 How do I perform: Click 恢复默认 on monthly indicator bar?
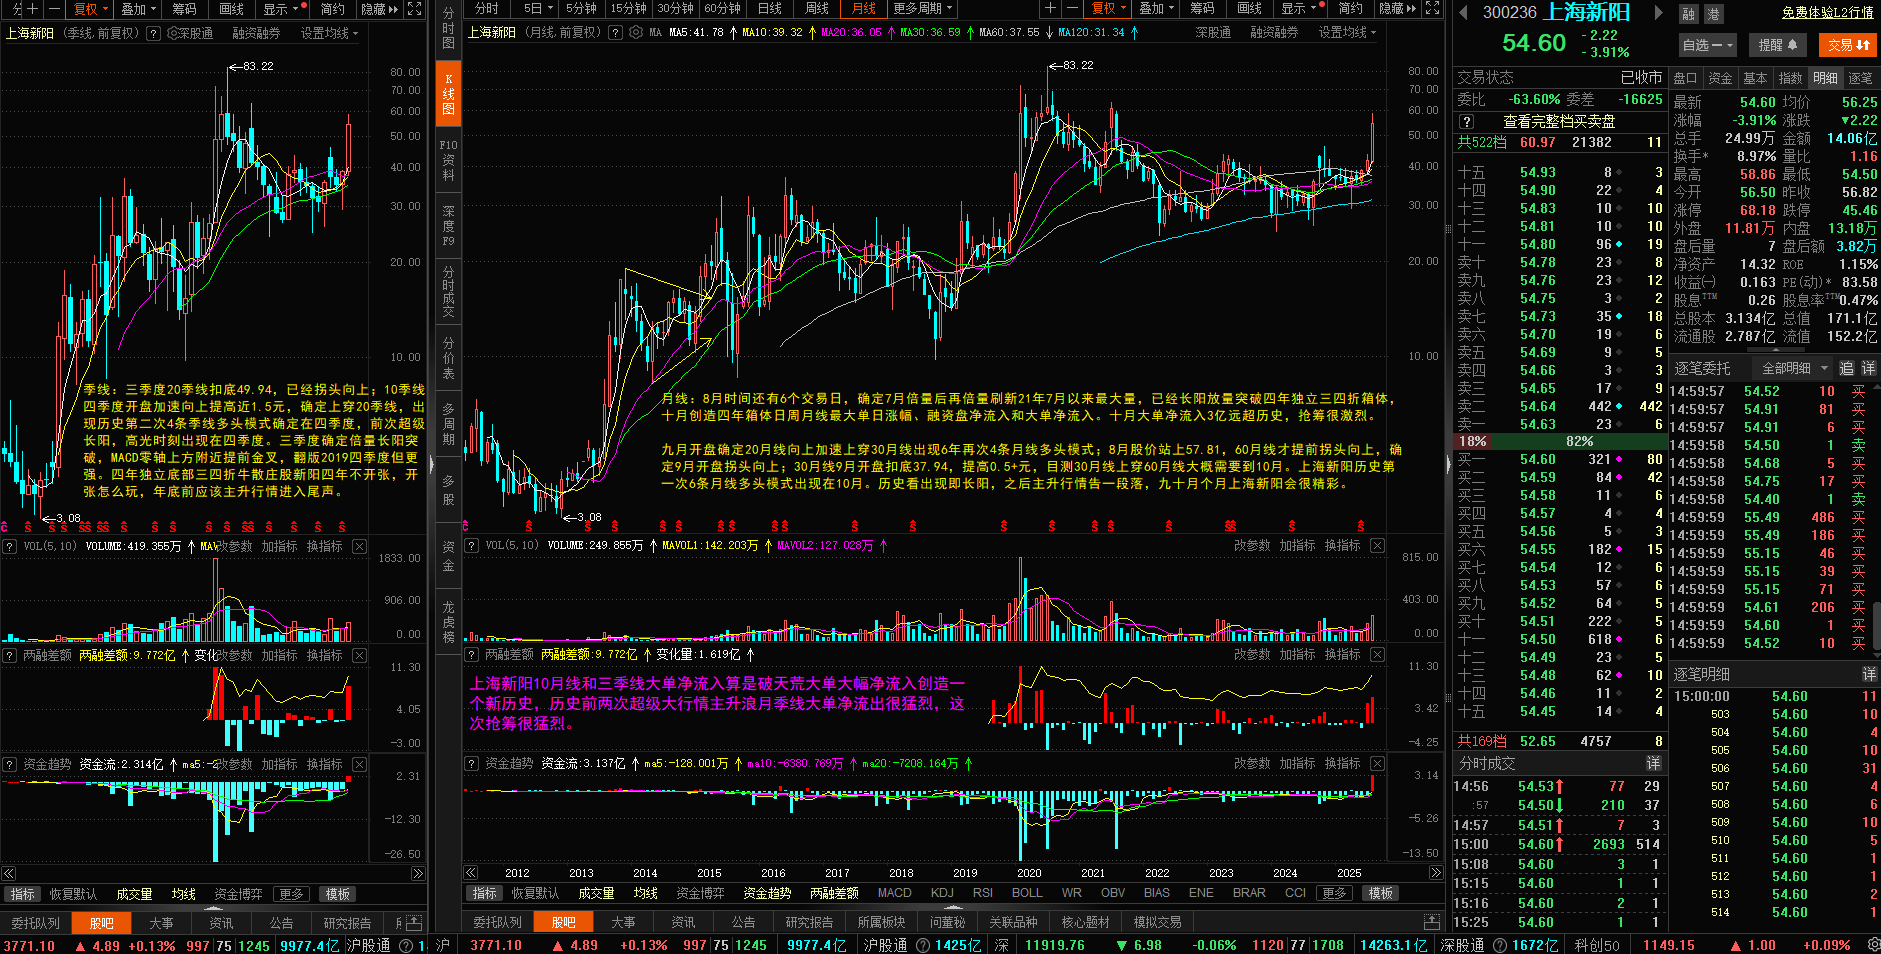[x=535, y=893]
